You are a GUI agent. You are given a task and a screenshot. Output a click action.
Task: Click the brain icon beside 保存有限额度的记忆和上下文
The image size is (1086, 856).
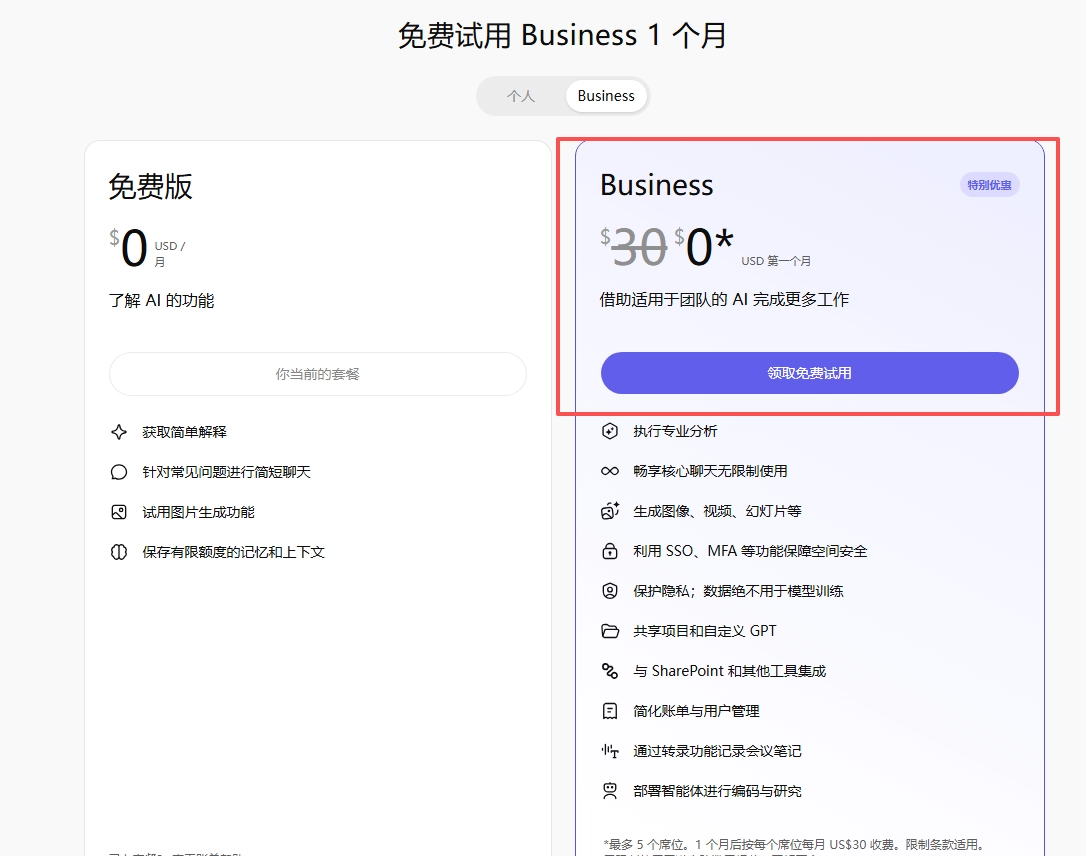119,552
